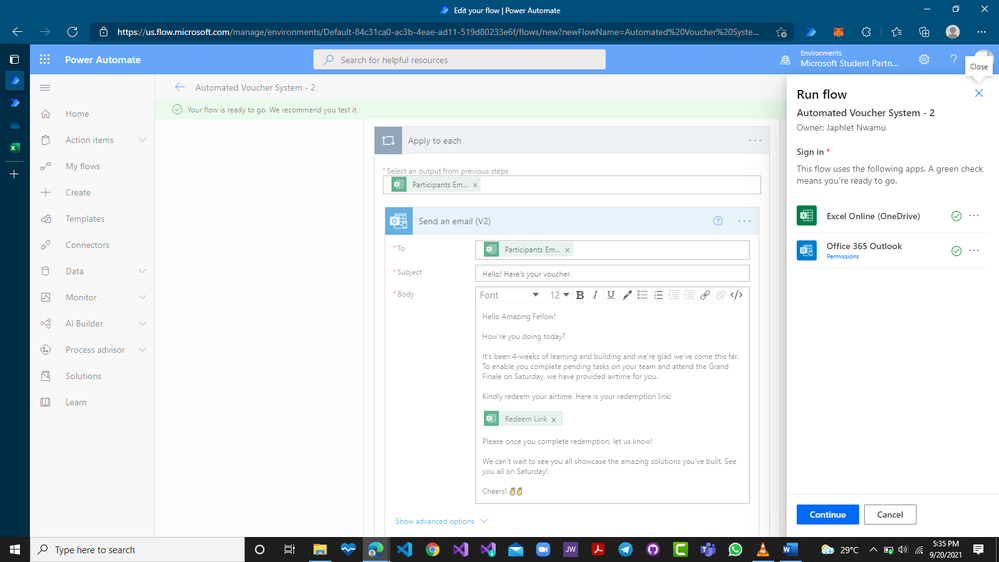
Task: Expand the Process advisor menu
Action: point(142,350)
